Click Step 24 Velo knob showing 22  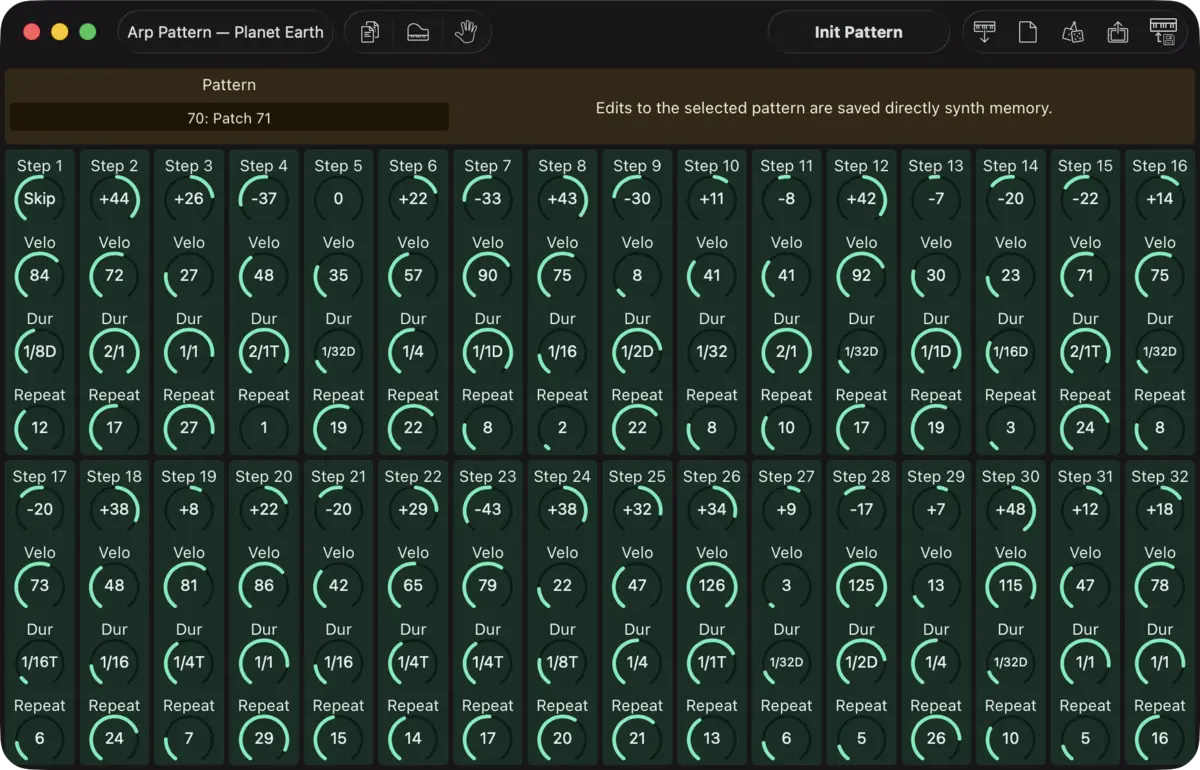click(x=562, y=586)
